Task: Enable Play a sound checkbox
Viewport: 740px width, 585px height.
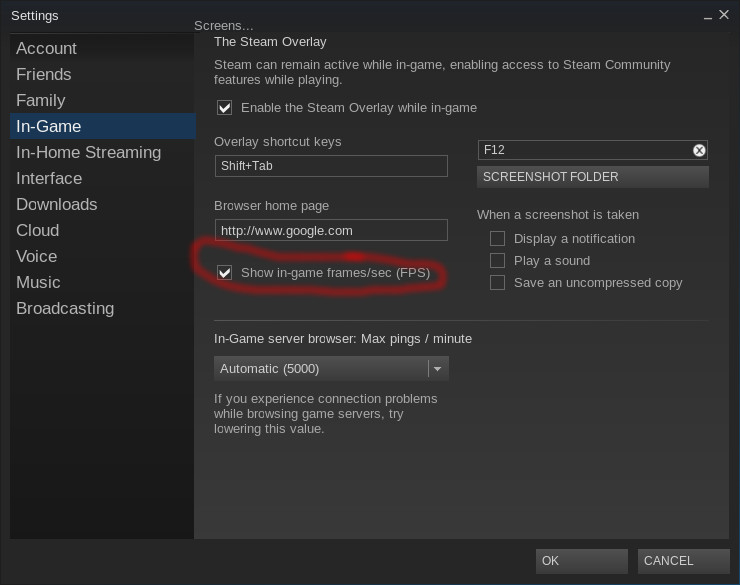Action: [x=497, y=260]
